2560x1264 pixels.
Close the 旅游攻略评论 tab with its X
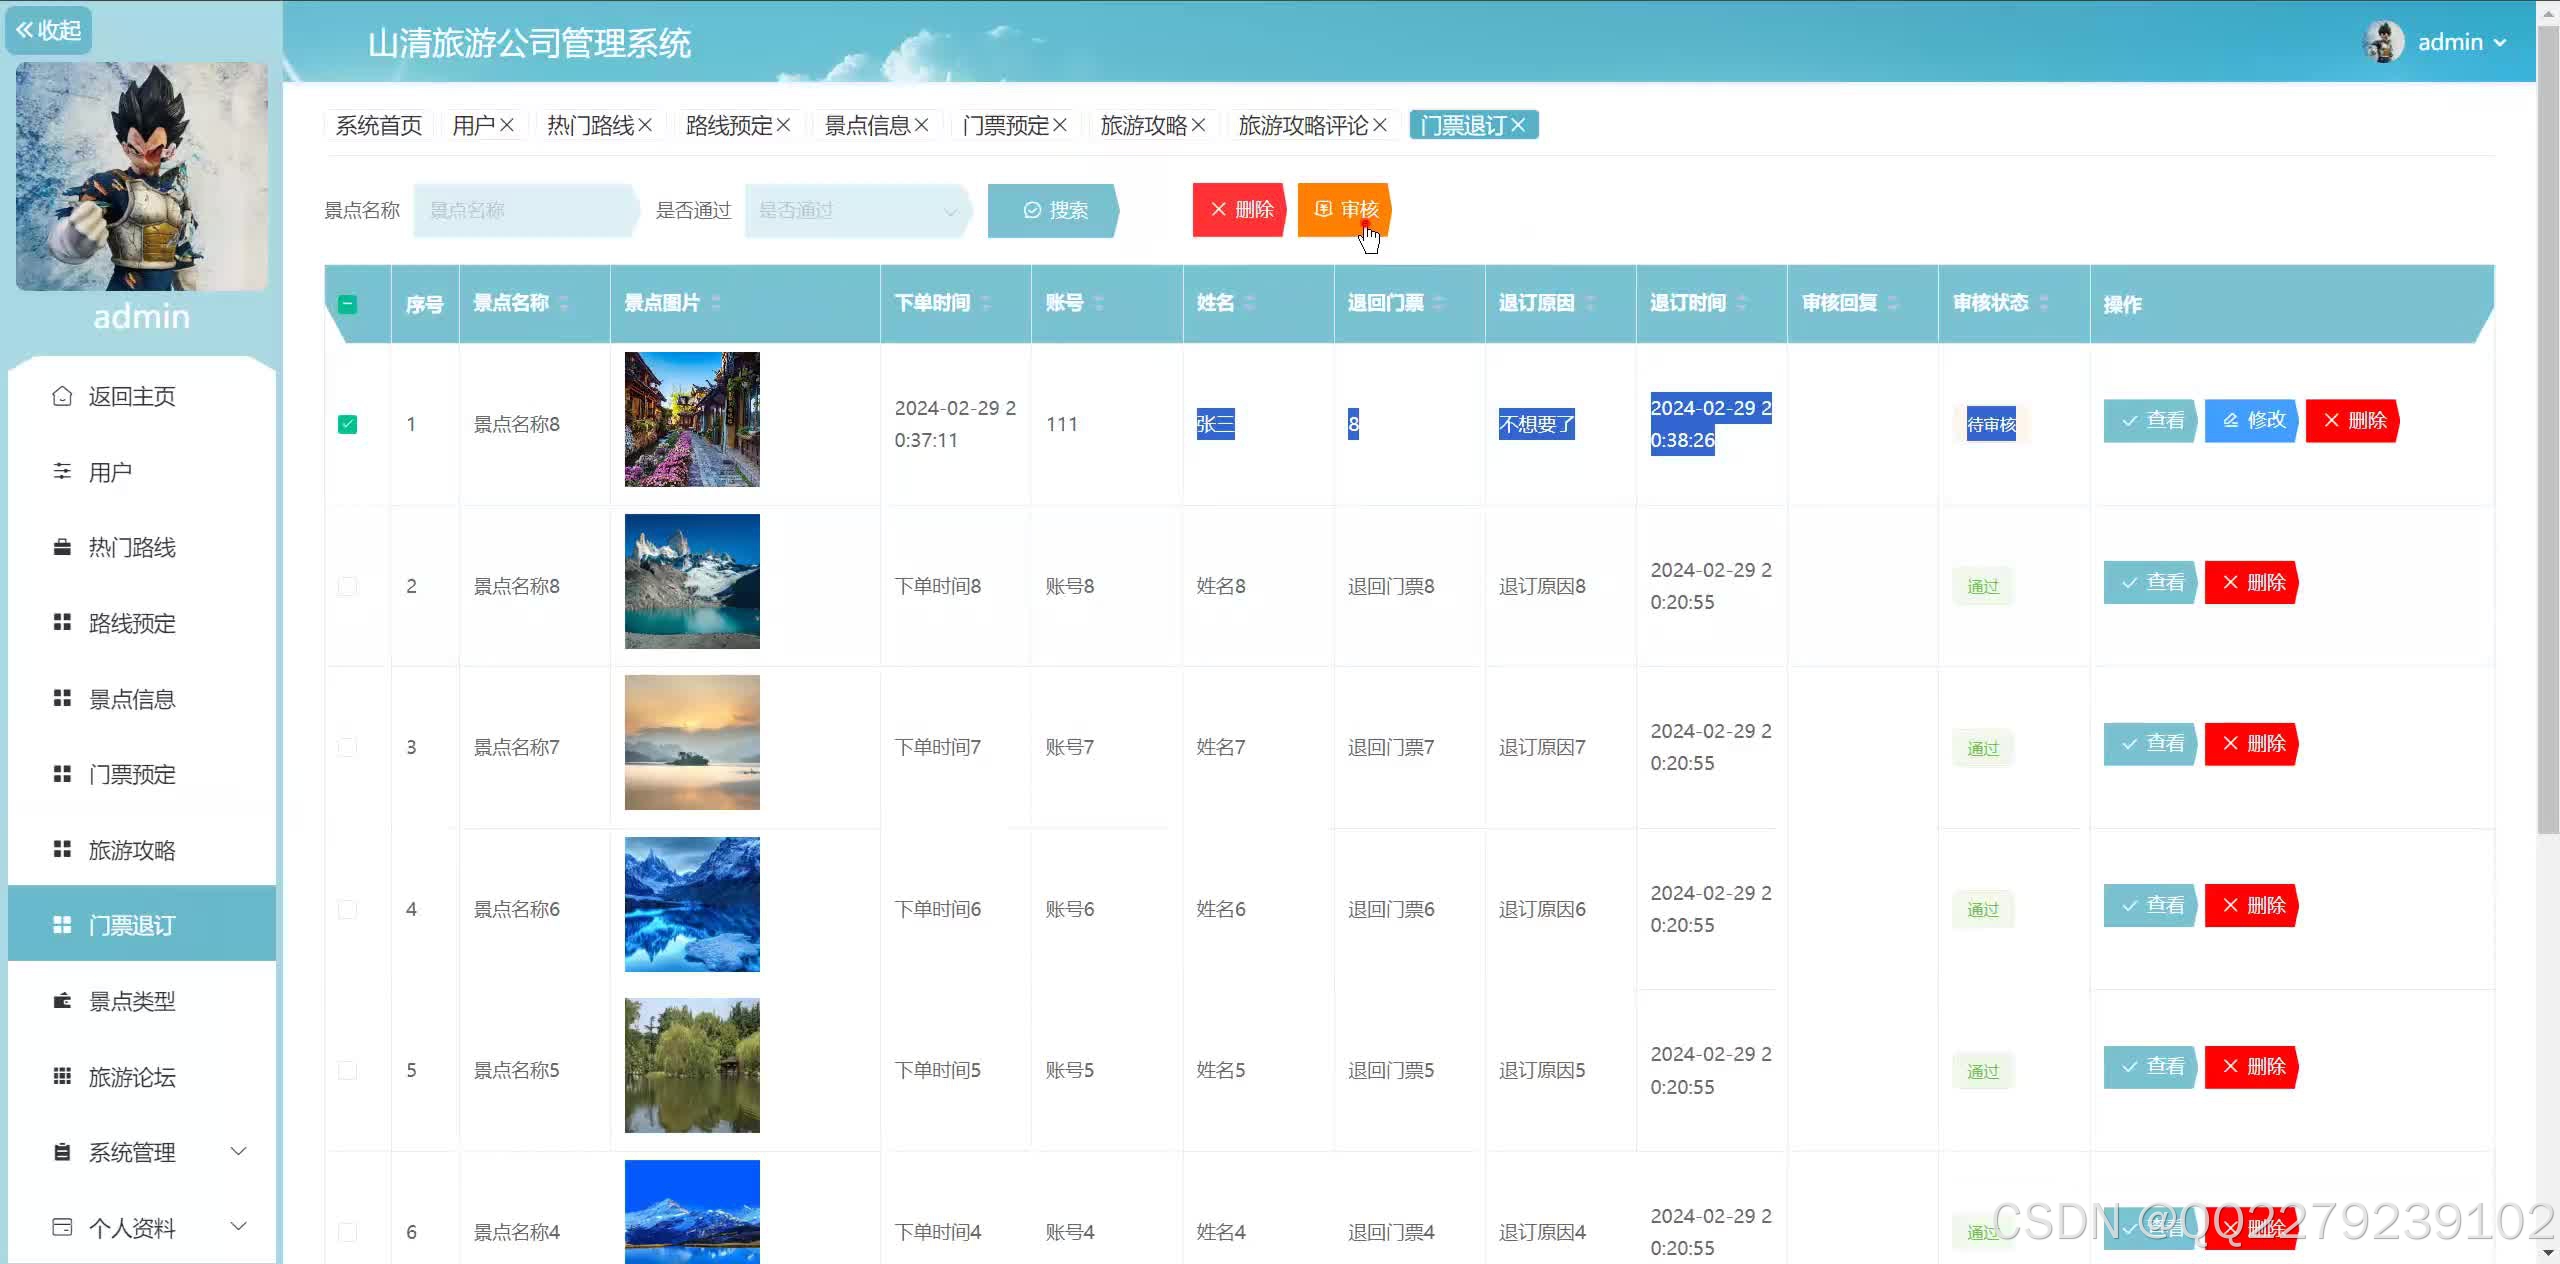(1380, 125)
